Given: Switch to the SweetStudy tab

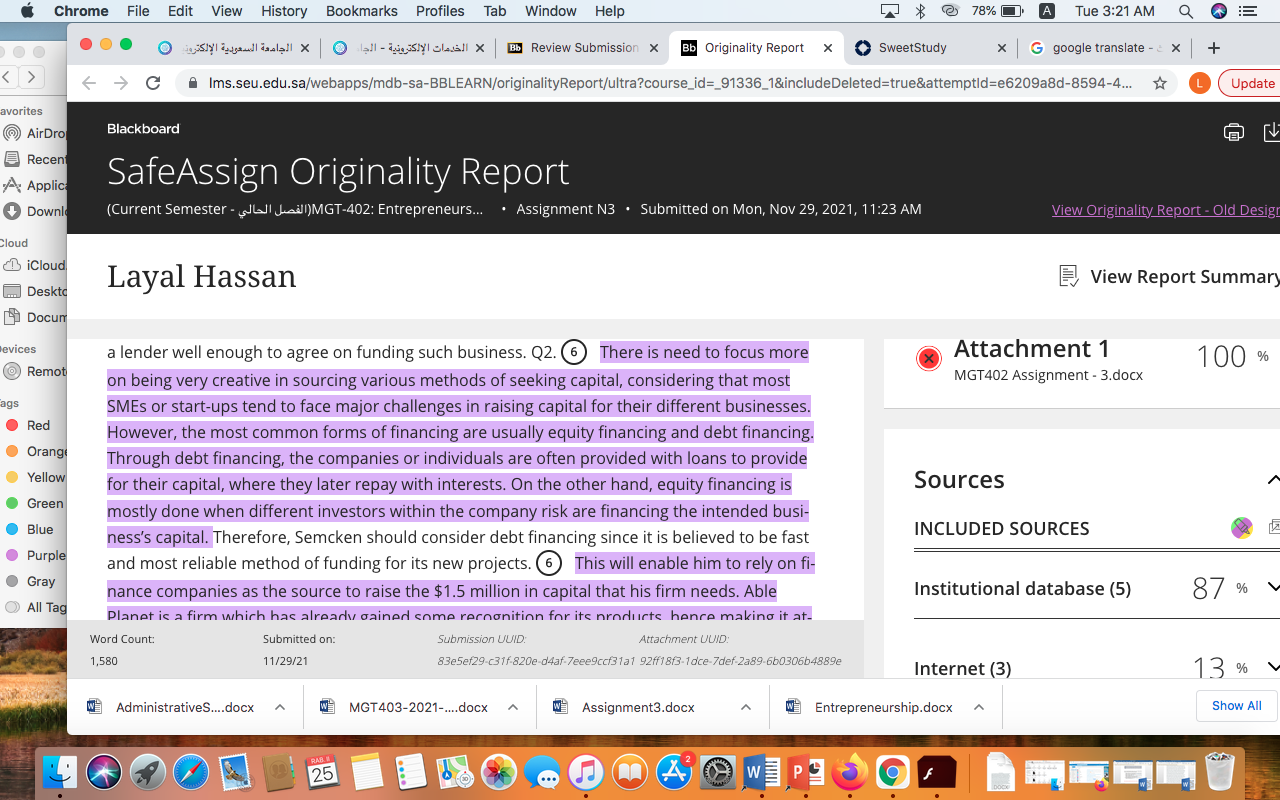Looking at the screenshot, I should (931, 48).
